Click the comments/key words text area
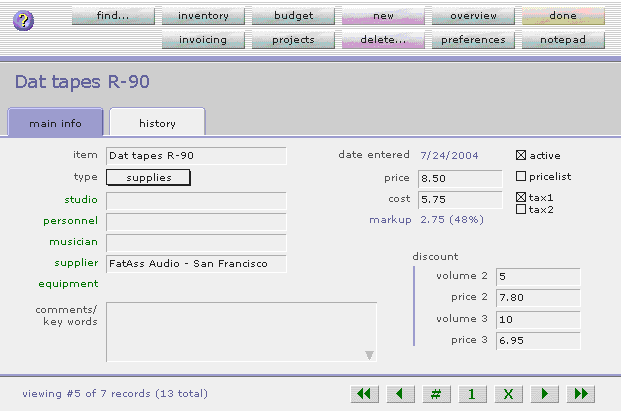The height and width of the screenshot is (411, 621). click(241, 332)
